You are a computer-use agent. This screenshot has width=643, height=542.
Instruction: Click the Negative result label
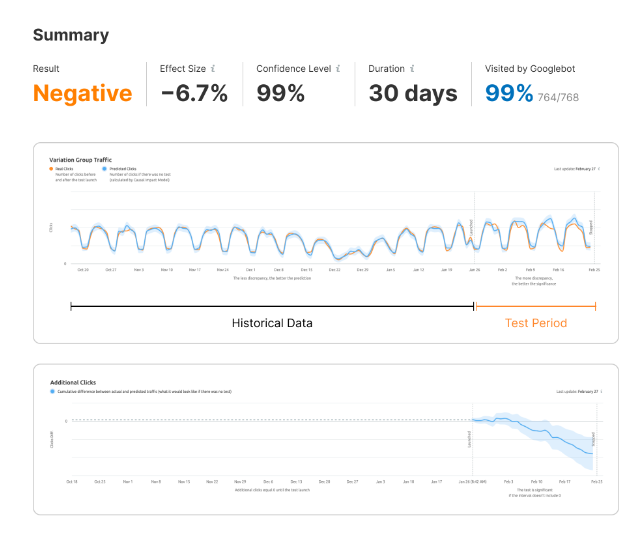click(x=82, y=94)
